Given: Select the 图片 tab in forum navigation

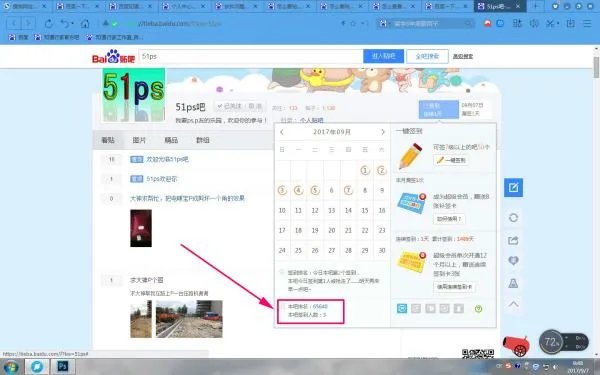Looking at the screenshot, I should point(139,140).
